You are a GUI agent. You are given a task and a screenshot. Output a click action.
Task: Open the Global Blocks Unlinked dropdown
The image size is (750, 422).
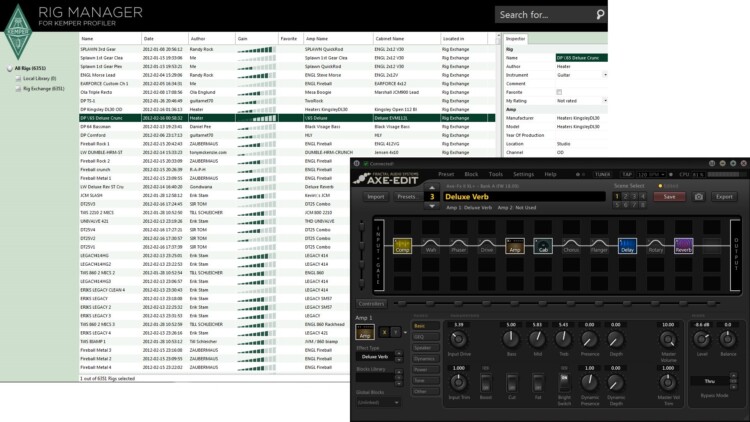tap(378, 402)
